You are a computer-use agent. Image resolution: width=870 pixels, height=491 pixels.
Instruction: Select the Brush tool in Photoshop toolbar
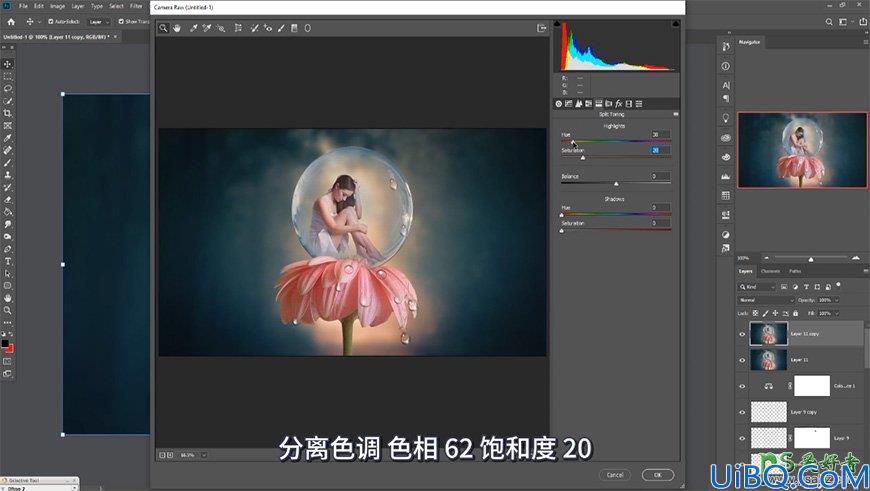[8, 163]
